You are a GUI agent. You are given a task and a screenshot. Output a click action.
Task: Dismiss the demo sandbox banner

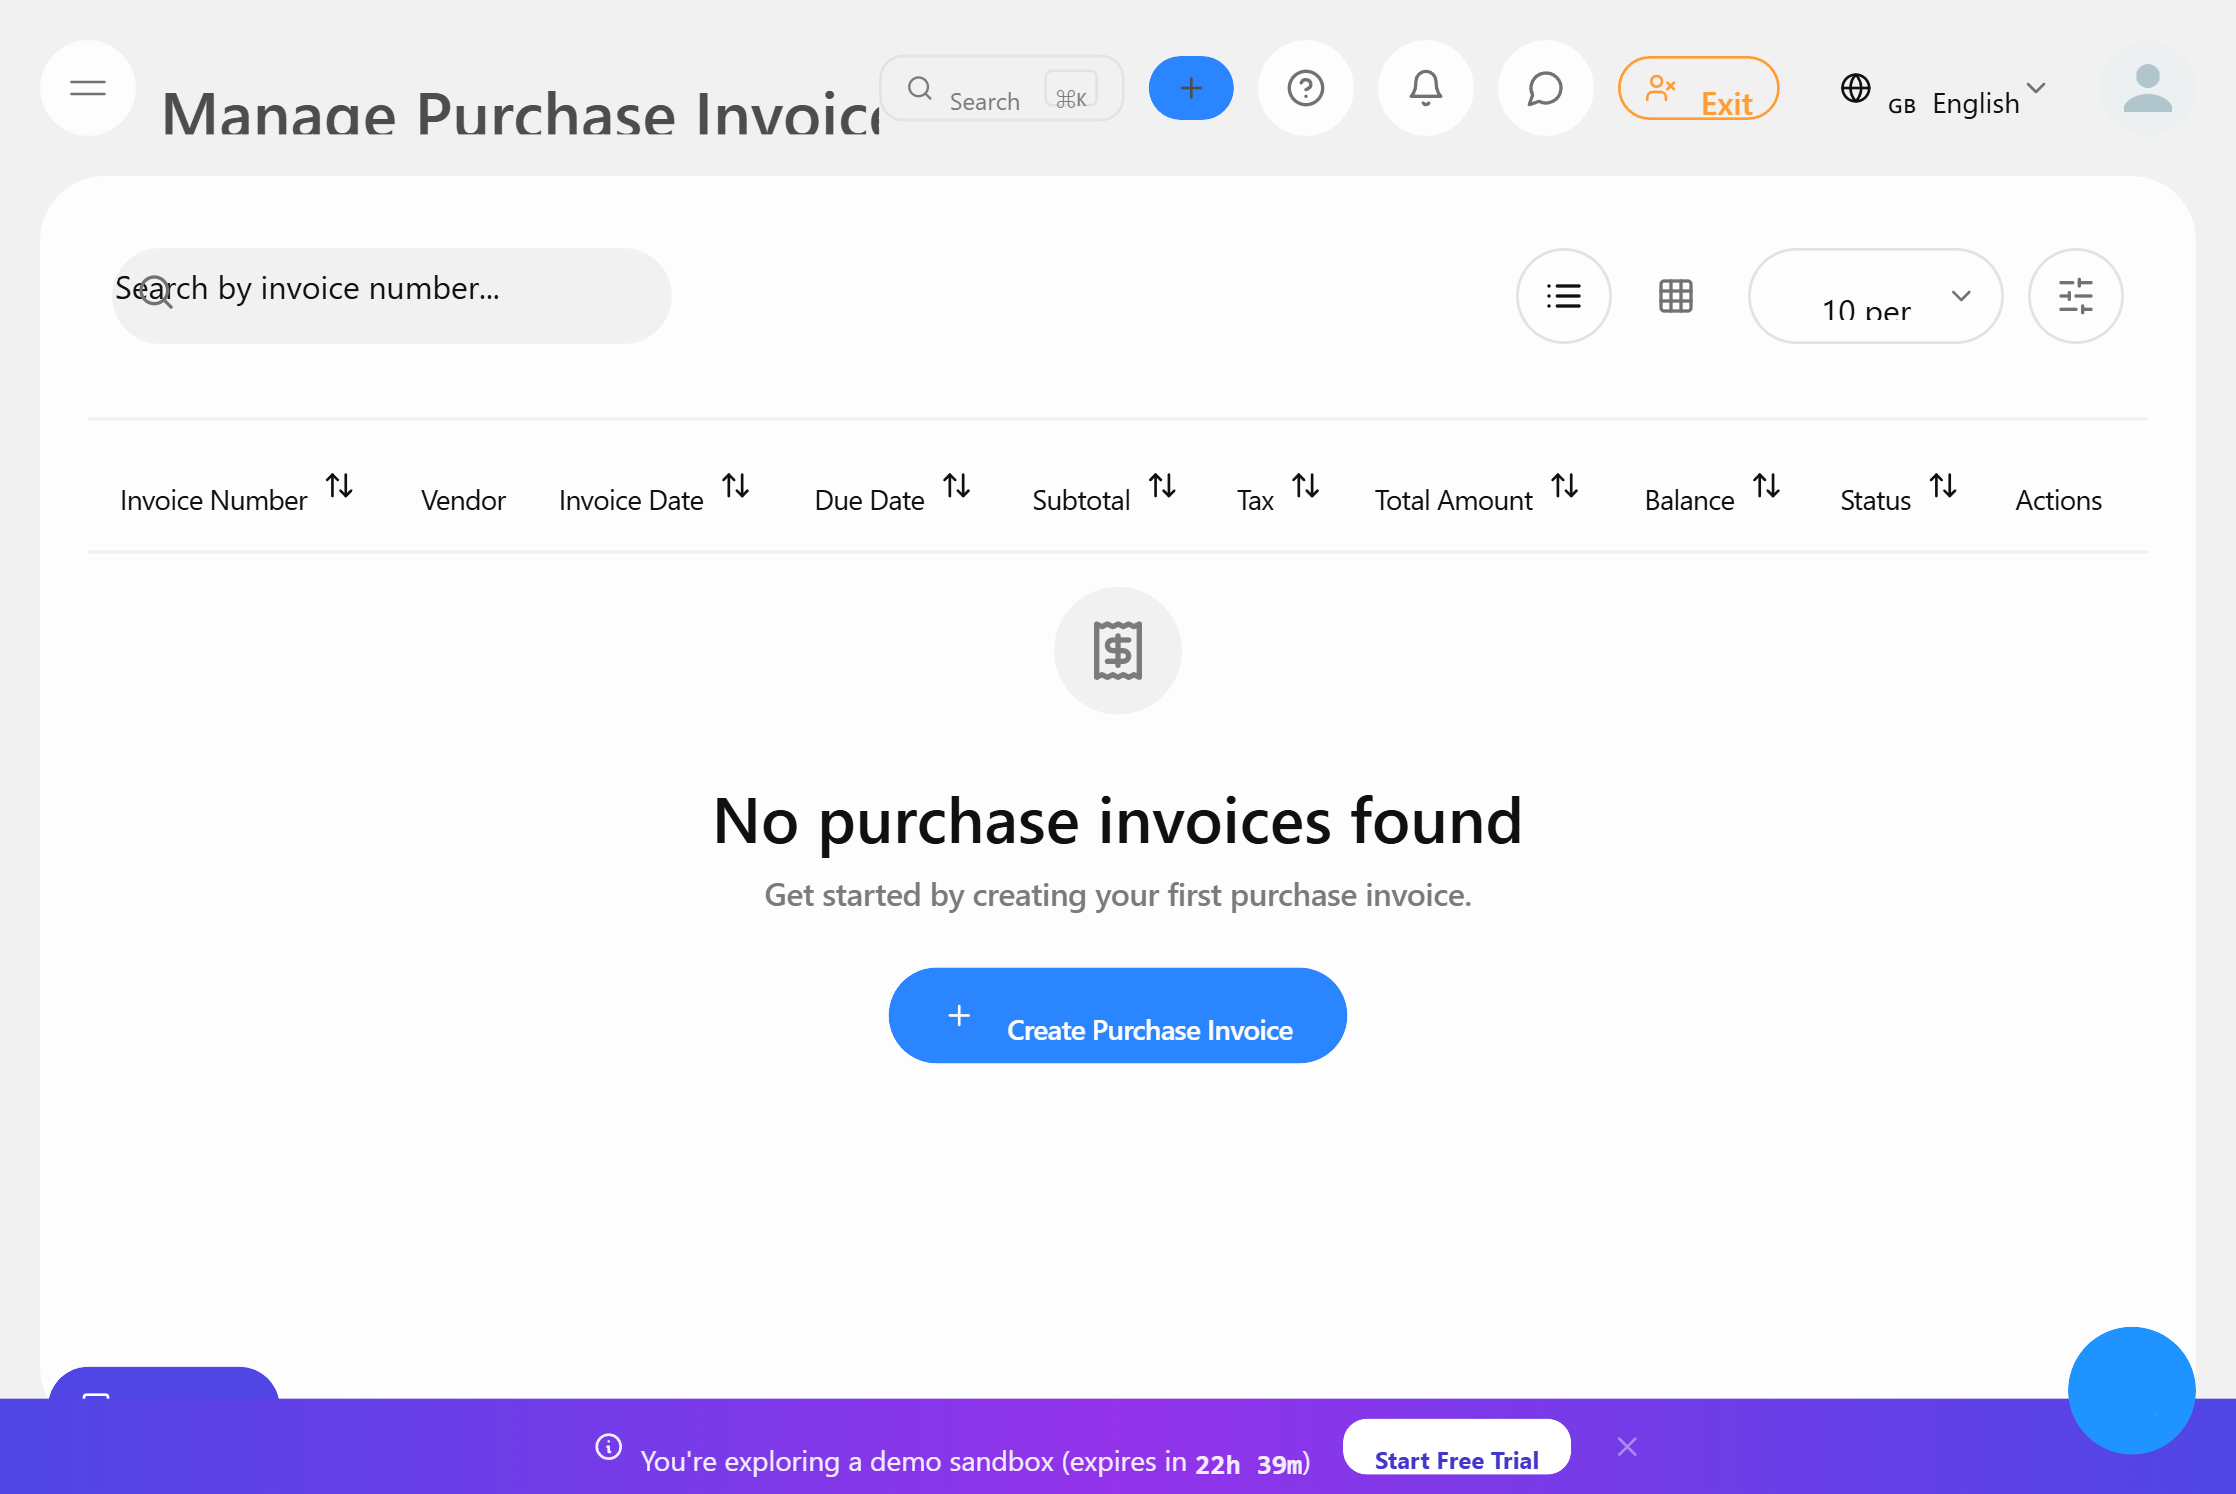point(1627,1446)
